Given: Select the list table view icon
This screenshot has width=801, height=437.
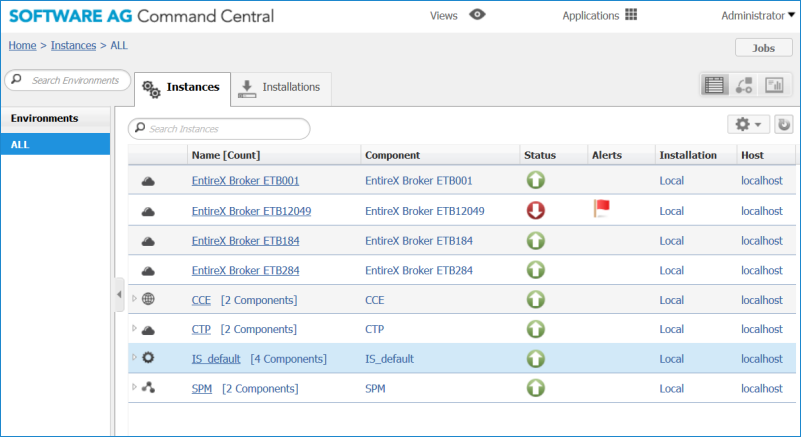Looking at the screenshot, I should click(x=714, y=85).
